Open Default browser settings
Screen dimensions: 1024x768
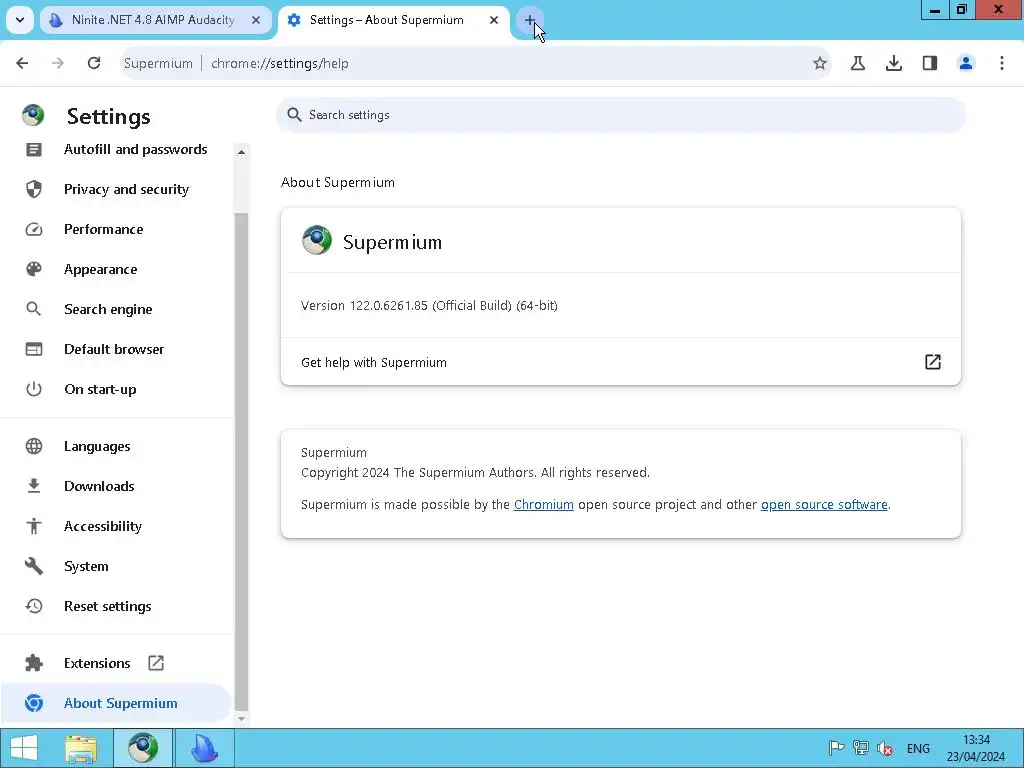[x=116, y=349]
